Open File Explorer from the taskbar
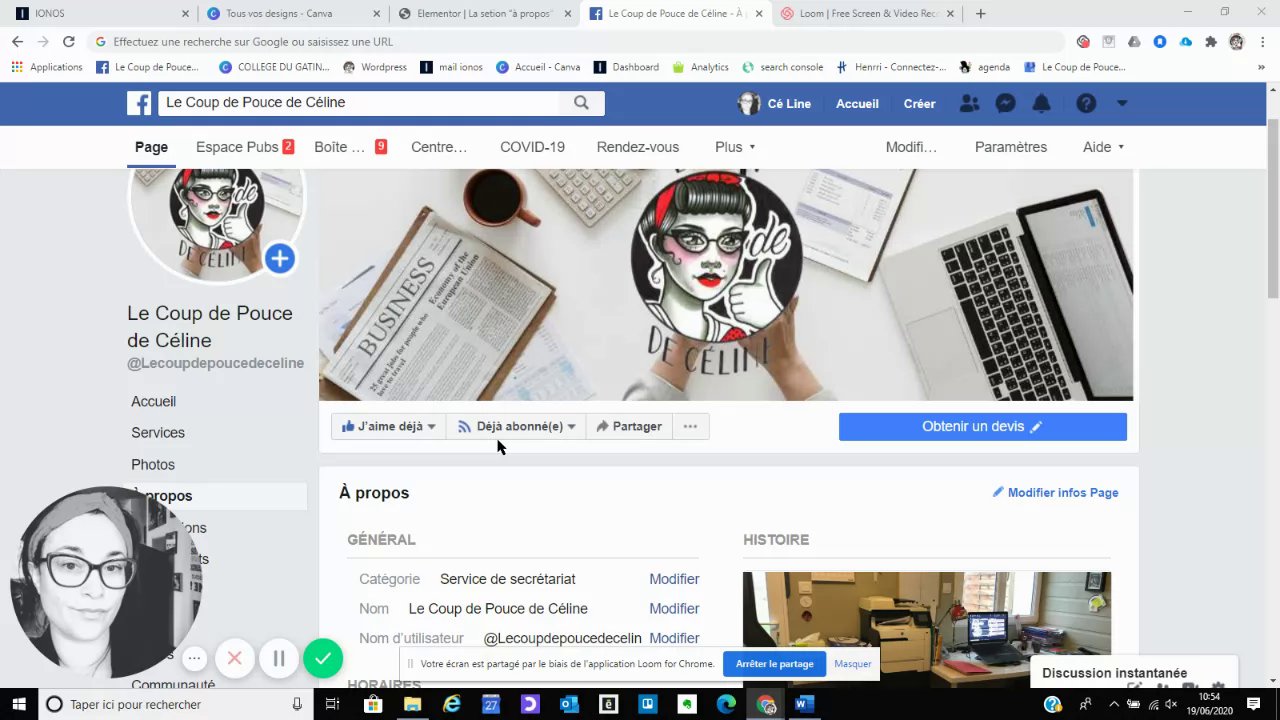Screen dimensions: 1280x720 (x=412, y=704)
